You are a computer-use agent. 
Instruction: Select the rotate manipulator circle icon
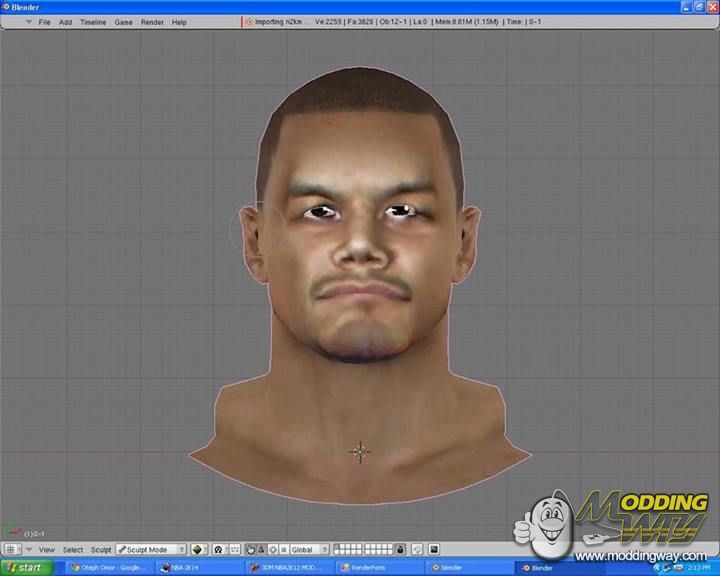(272, 550)
